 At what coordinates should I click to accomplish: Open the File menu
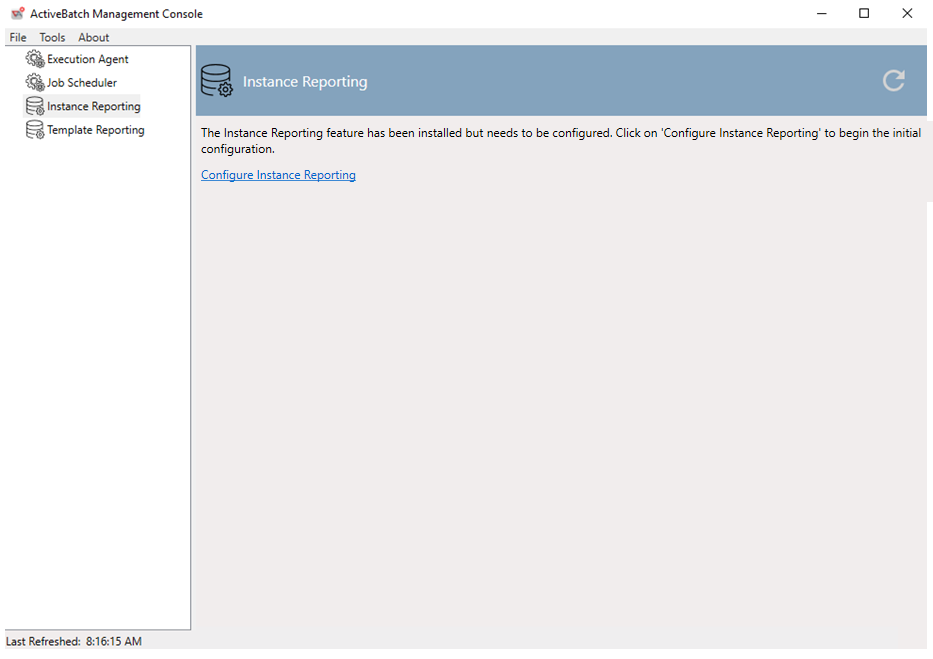click(17, 37)
